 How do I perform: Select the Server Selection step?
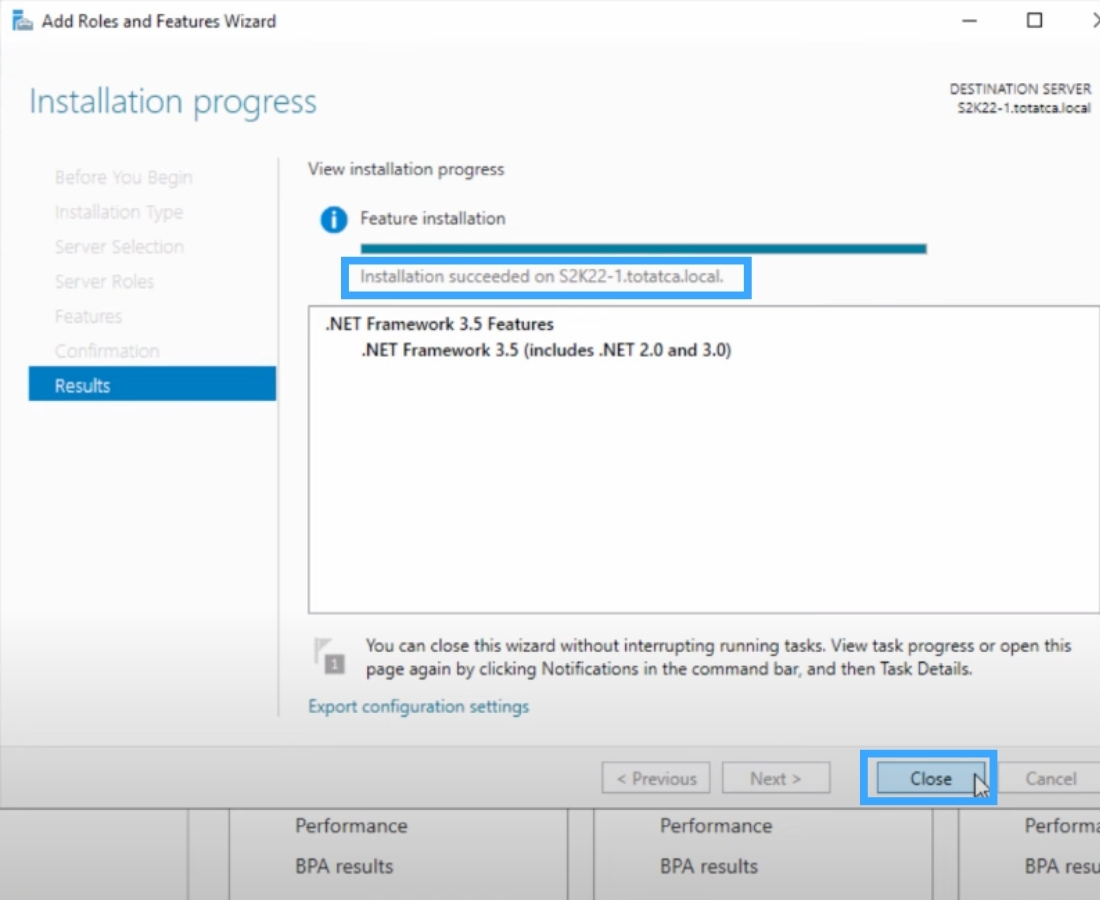[118, 247]
